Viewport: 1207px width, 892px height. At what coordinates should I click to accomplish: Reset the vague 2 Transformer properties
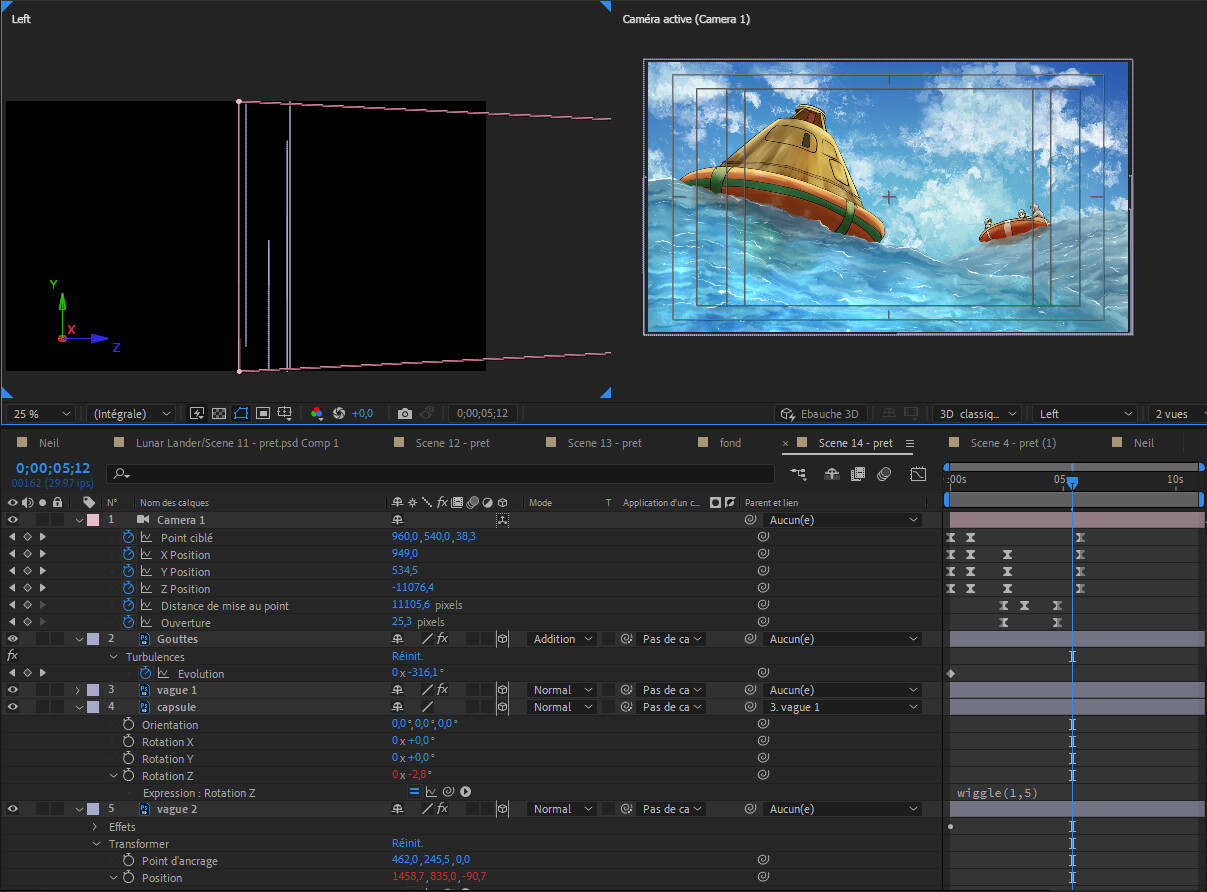point(407,843)
